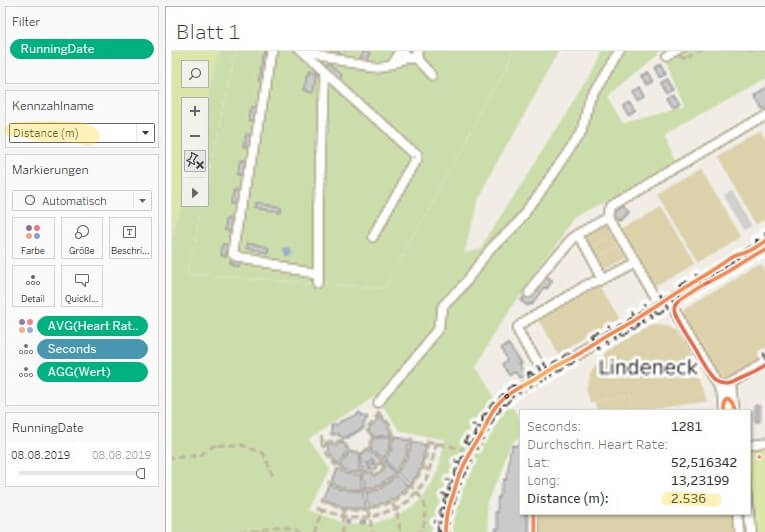Viewport: 765px width, 532px height.
Task: Zoom in with the plus button
Action: coord(195,111)
